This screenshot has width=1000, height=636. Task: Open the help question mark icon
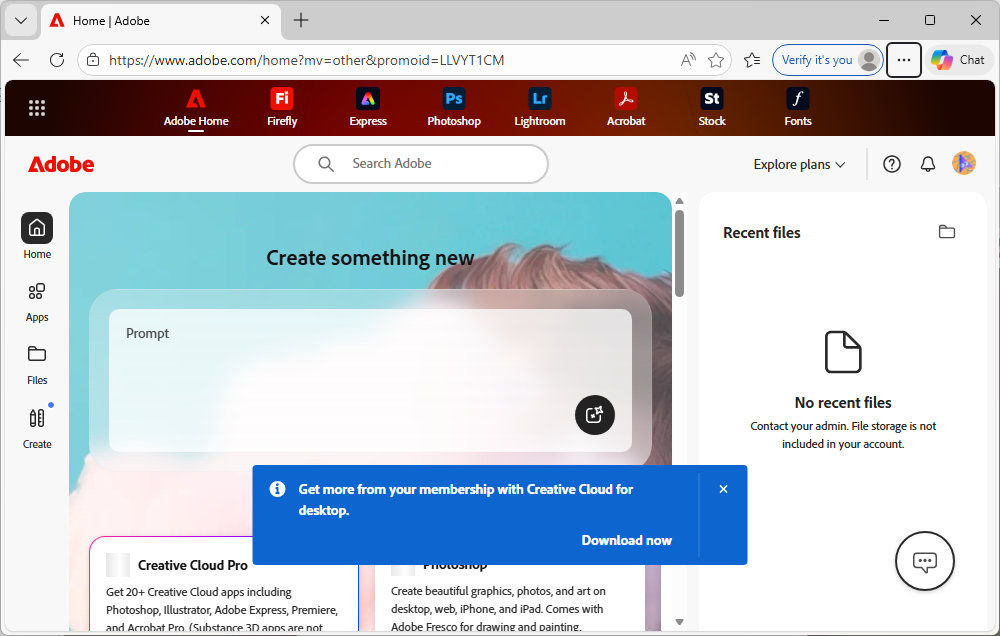(891, 164)
